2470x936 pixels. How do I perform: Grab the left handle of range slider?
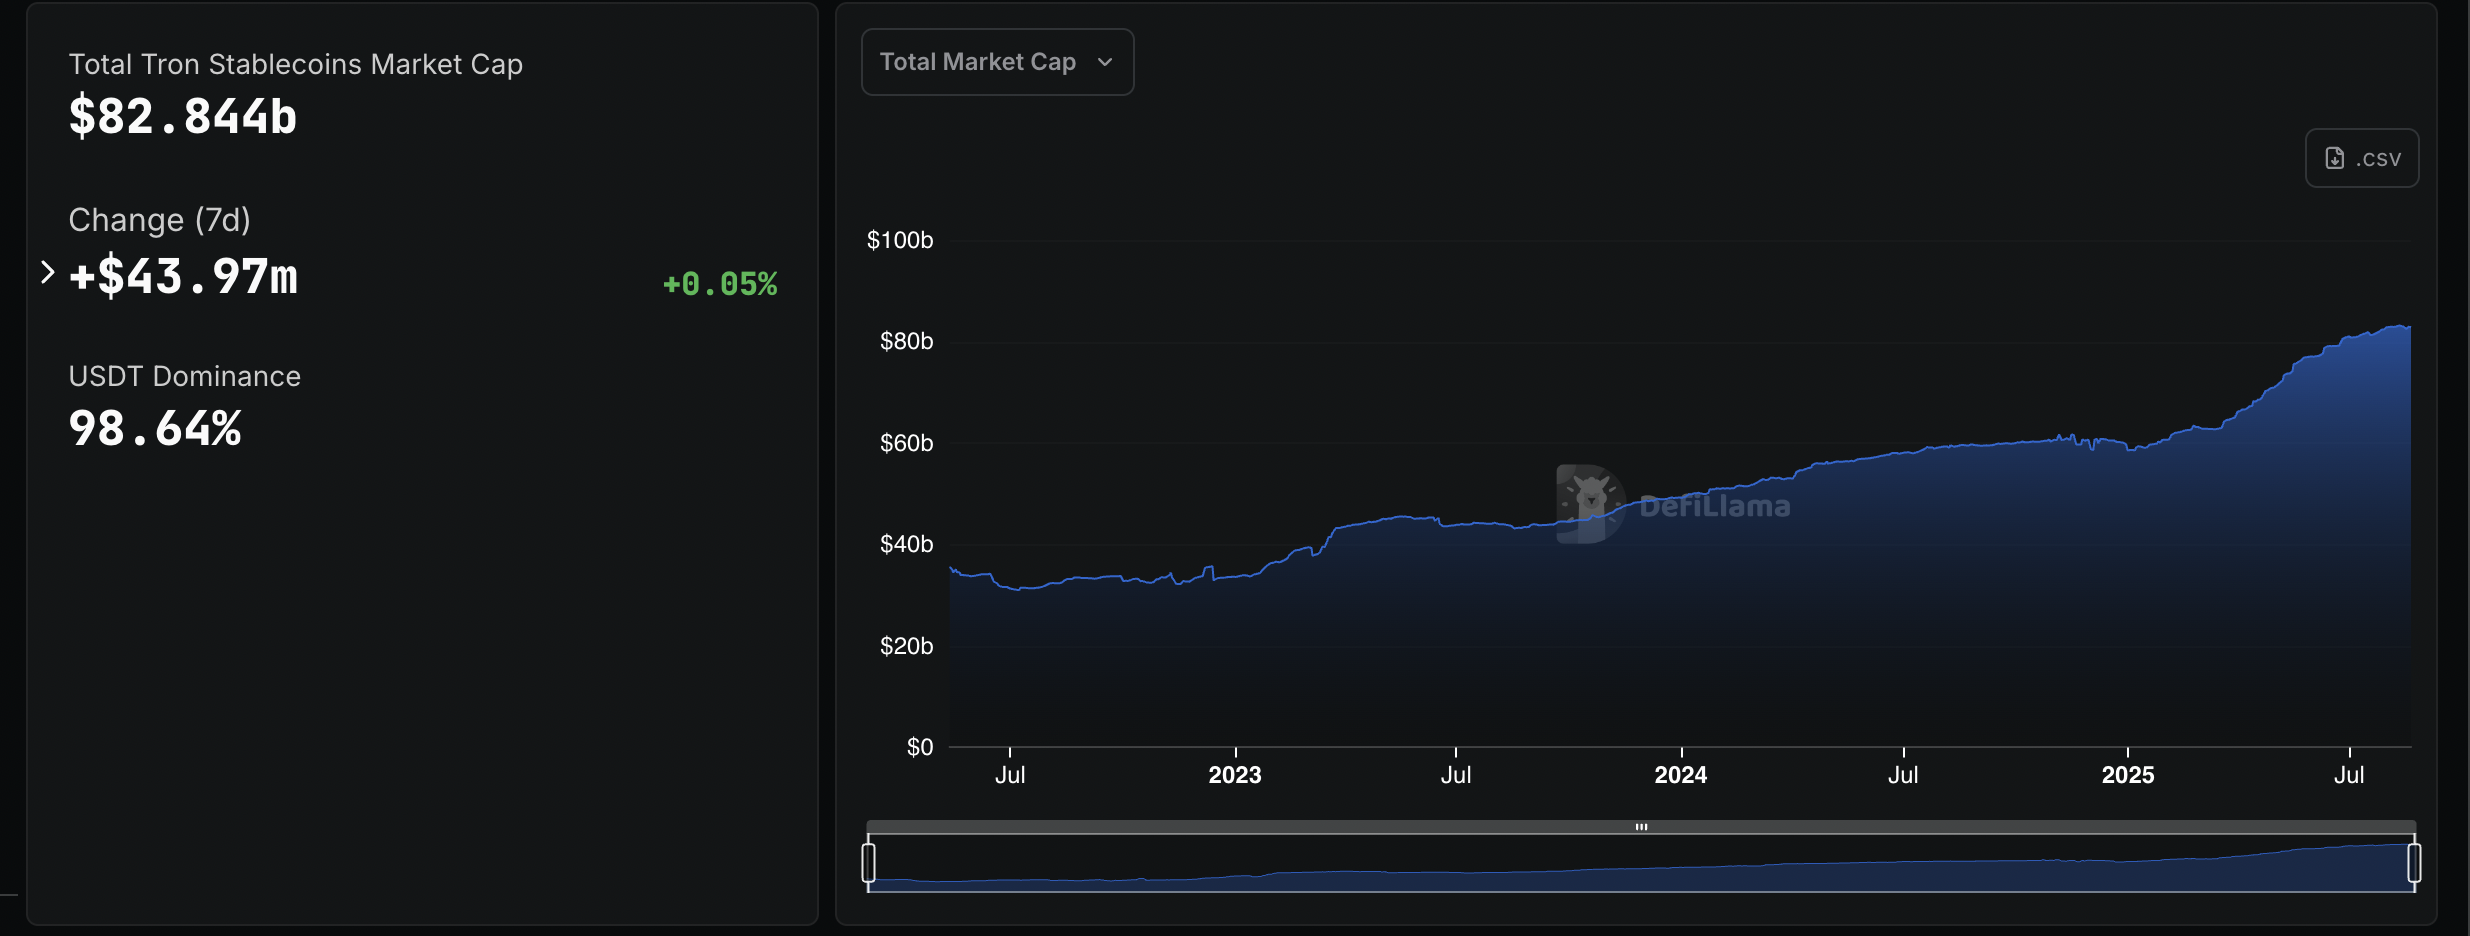pyautogui.click(x=868, y=862)
